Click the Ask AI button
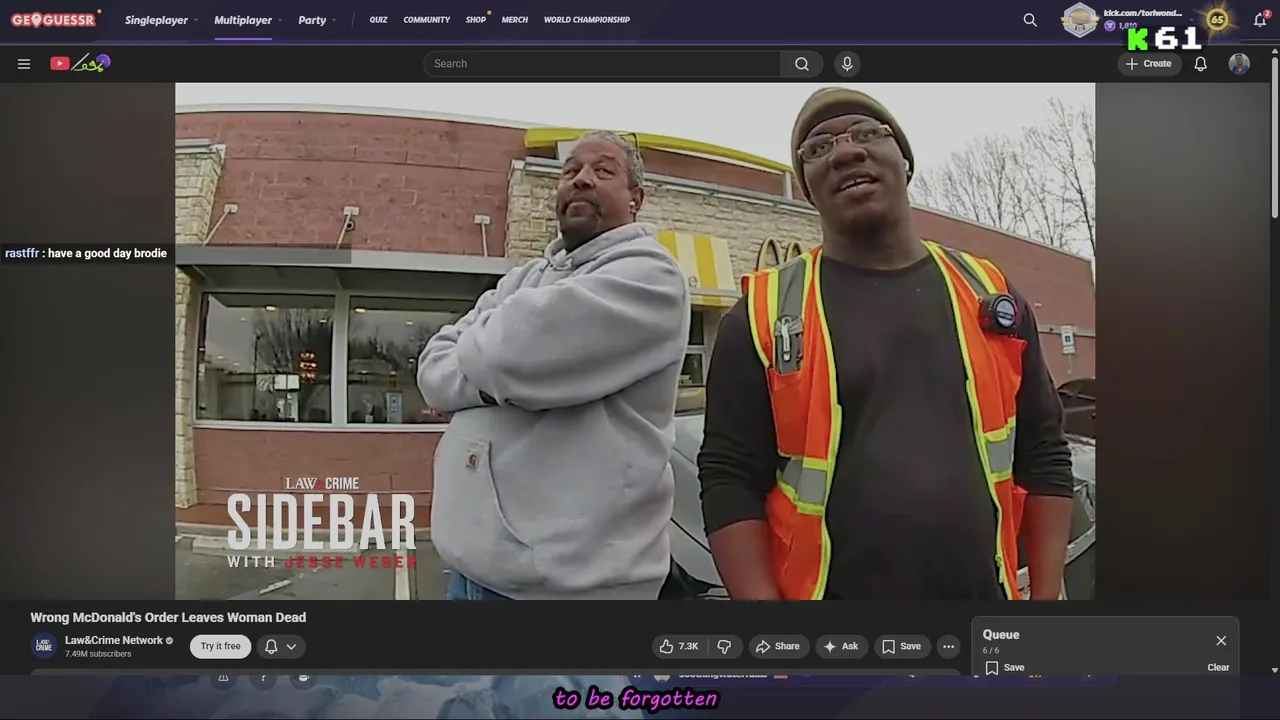Screen dimensions: 1280x720 [840, 647]
